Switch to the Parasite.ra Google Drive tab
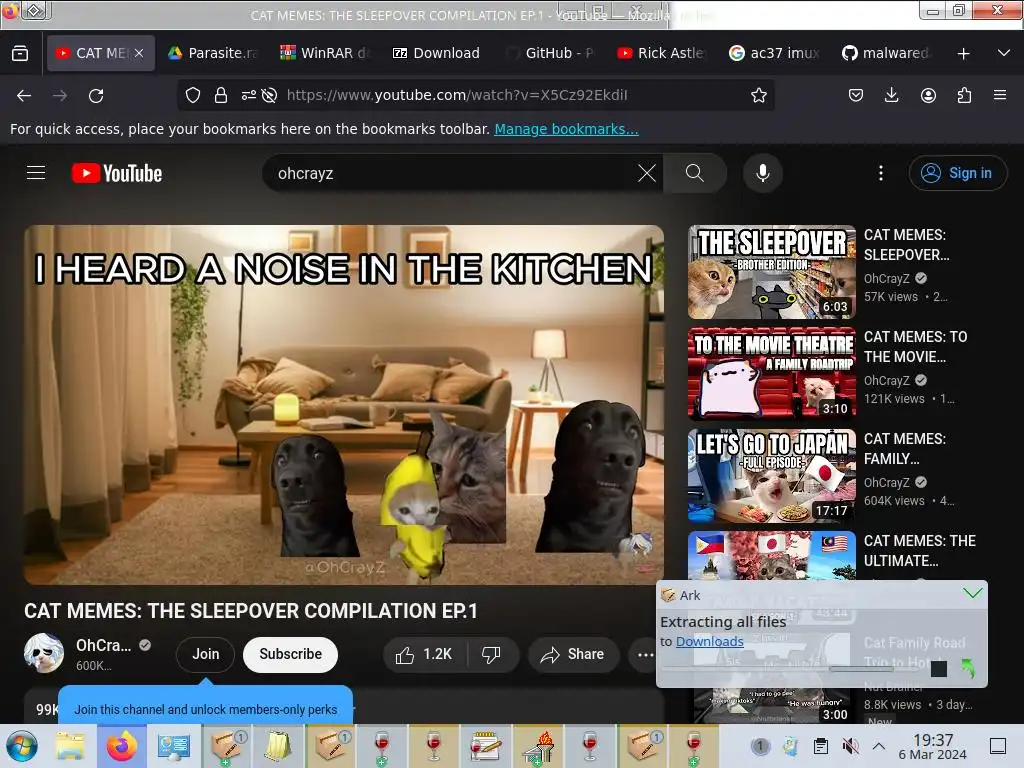The image size is (1024, 768). point(212,53)
